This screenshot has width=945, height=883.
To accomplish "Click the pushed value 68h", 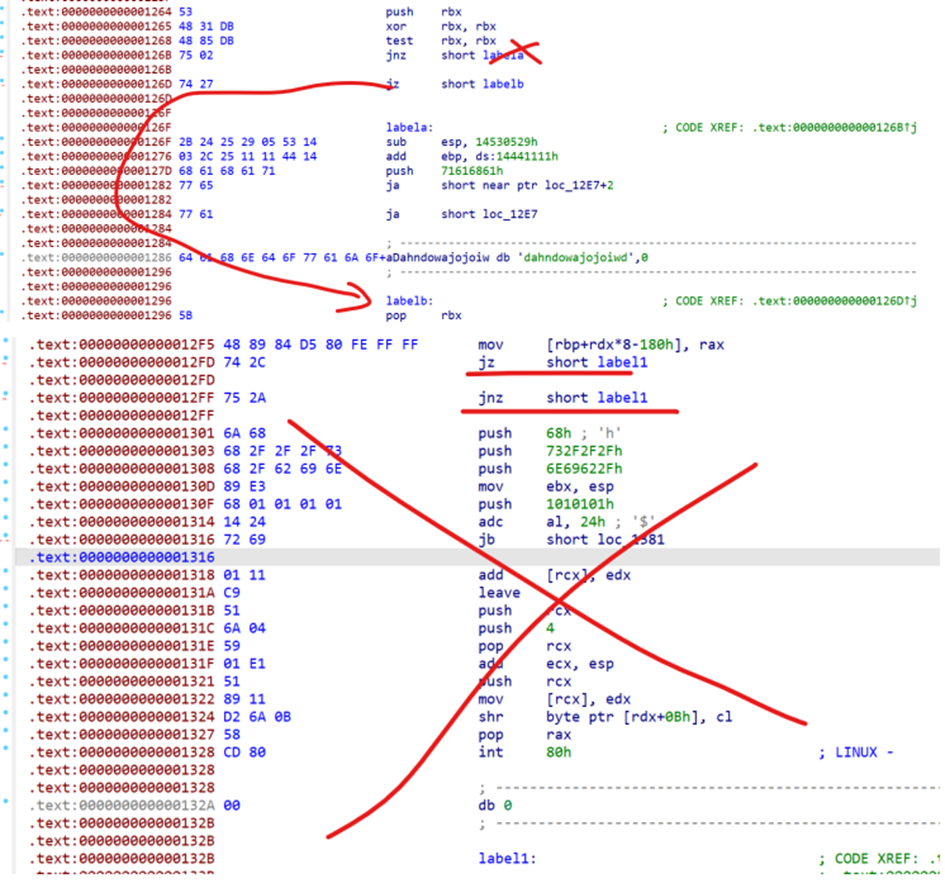I will pyautogui.click(x=558, y=433).
